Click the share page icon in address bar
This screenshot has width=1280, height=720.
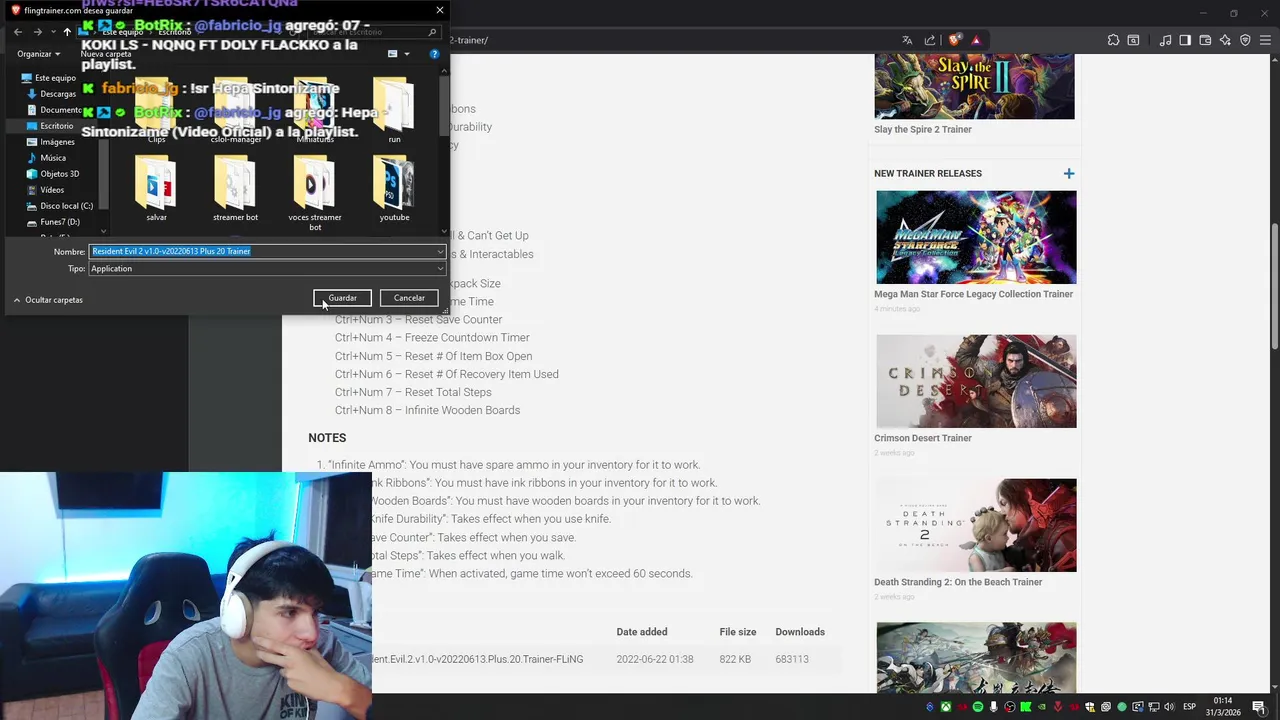point(930,40)
